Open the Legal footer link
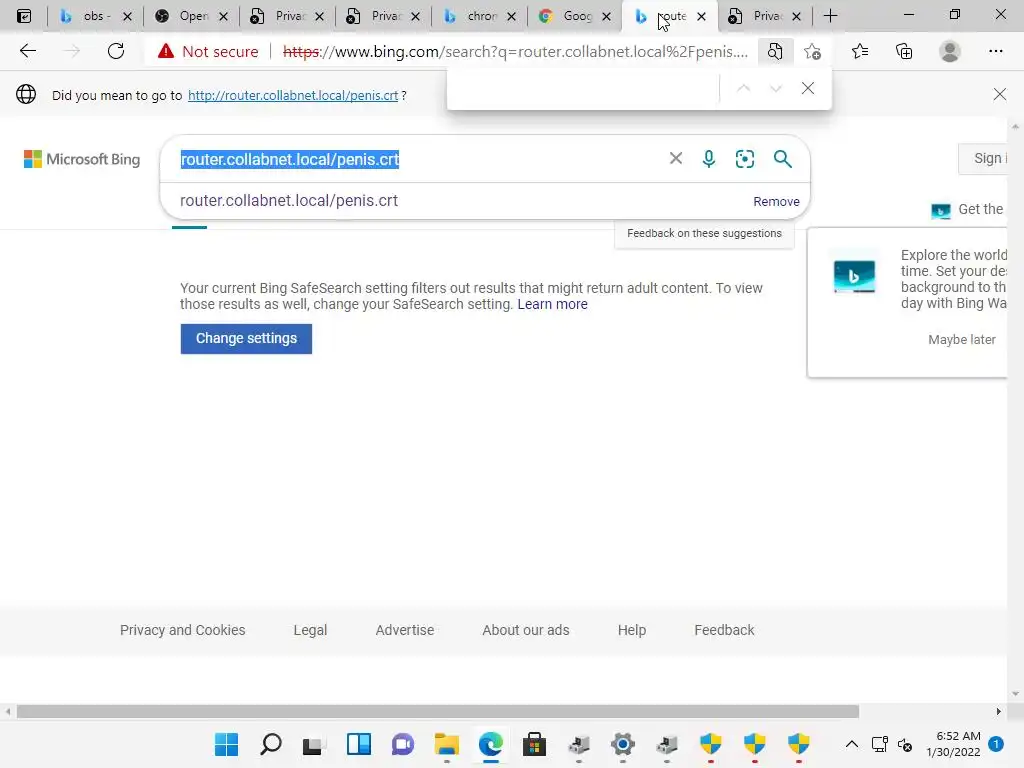 310,630
